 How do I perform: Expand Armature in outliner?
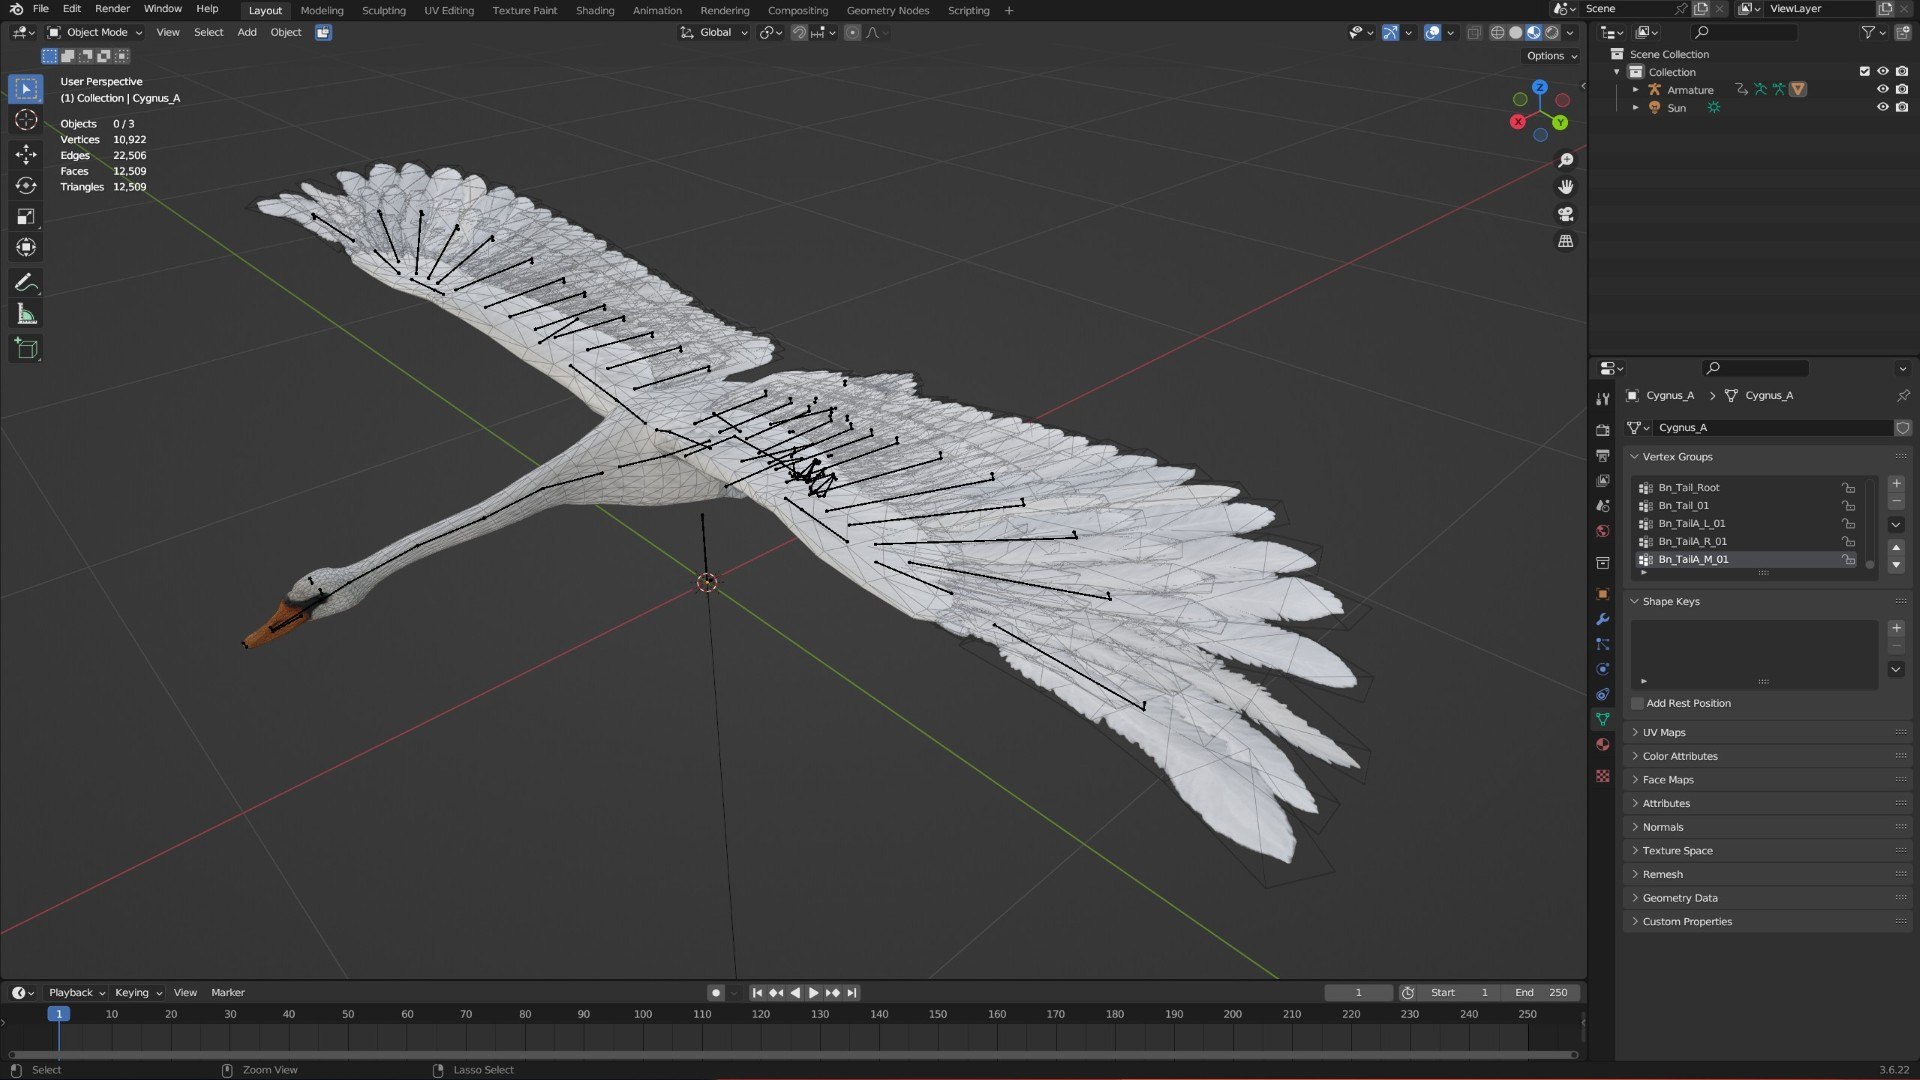[1636, 89]
